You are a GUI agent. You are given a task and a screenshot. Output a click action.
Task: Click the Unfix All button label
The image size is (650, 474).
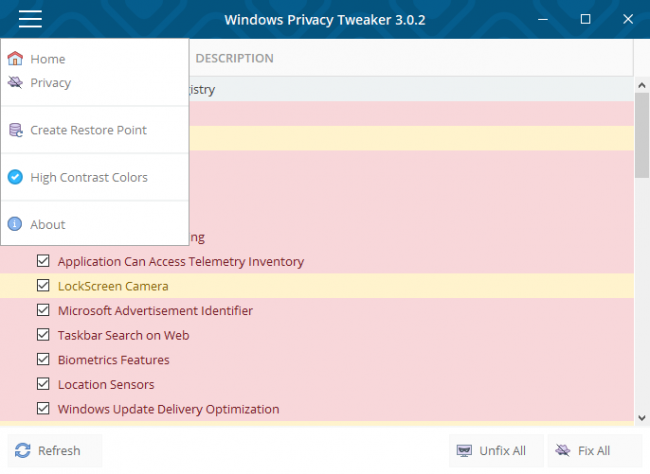coord(502,450)
